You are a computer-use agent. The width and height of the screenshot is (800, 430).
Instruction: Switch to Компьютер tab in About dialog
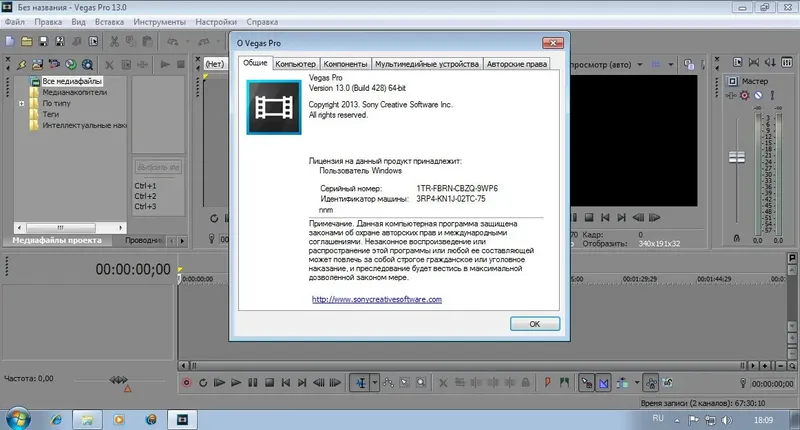(x=295, y=64)
